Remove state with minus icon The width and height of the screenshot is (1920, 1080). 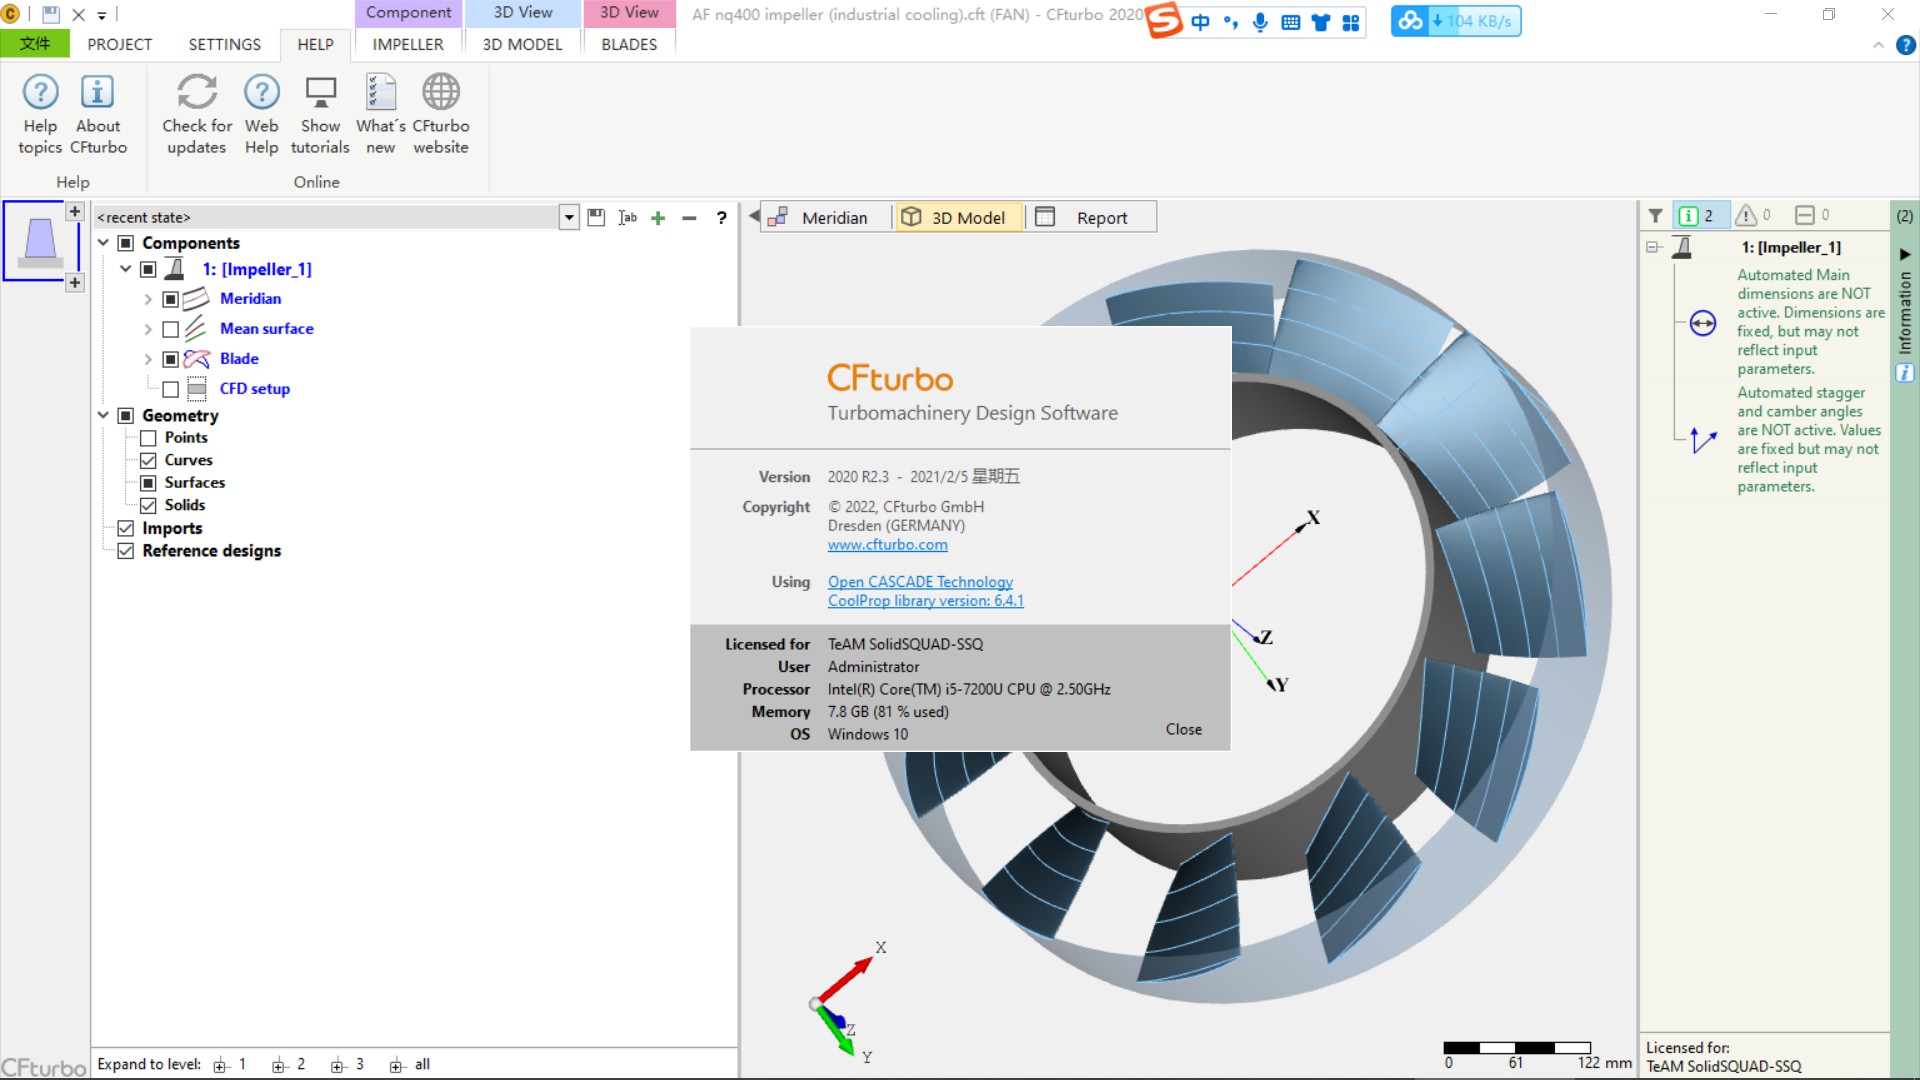(689, 218)
